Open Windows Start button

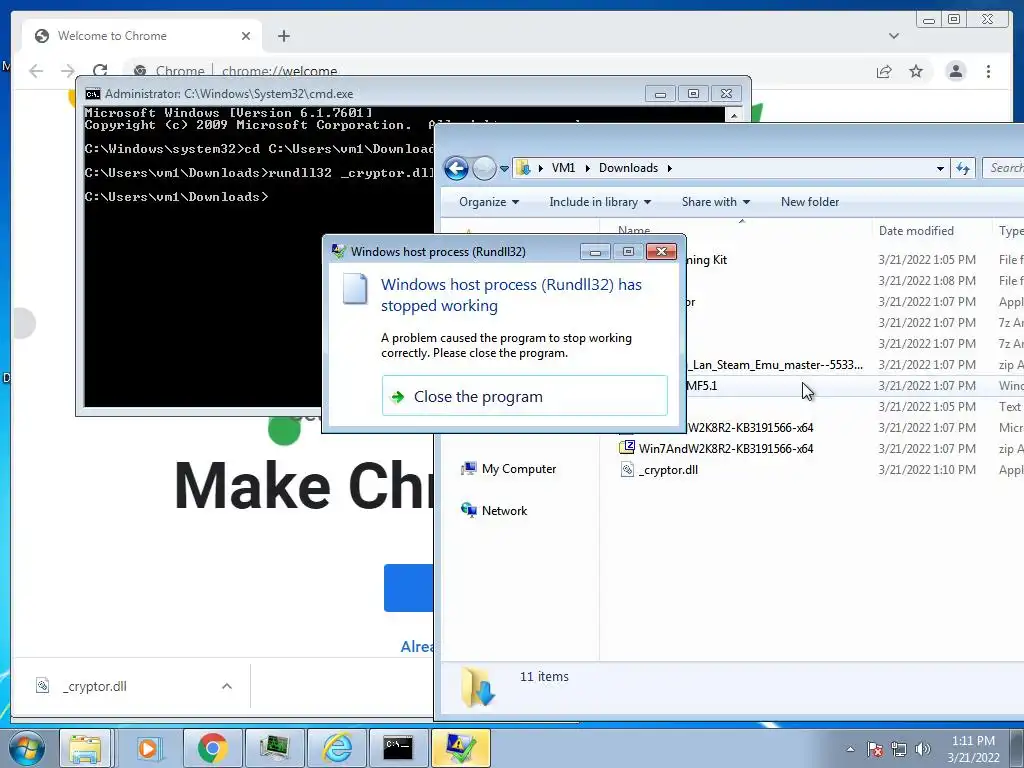[x=26, y=748]
